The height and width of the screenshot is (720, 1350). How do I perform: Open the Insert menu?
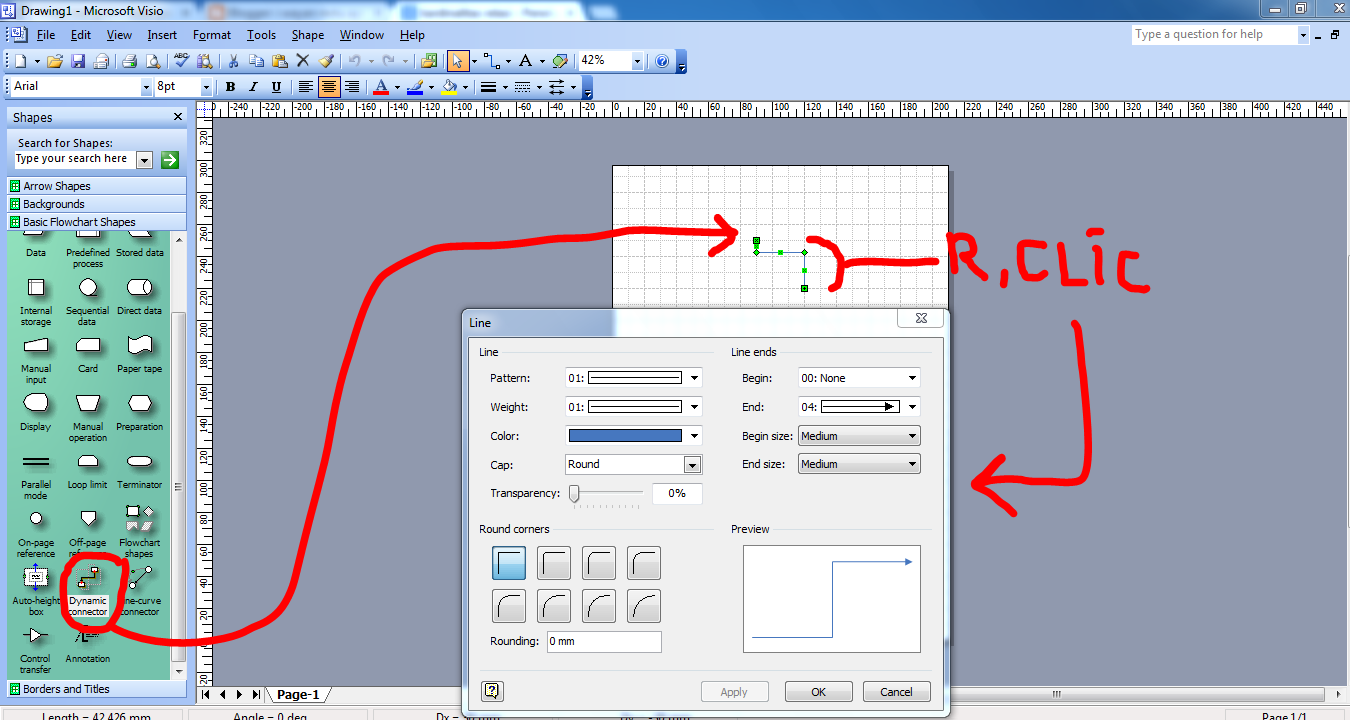[162, 35]
